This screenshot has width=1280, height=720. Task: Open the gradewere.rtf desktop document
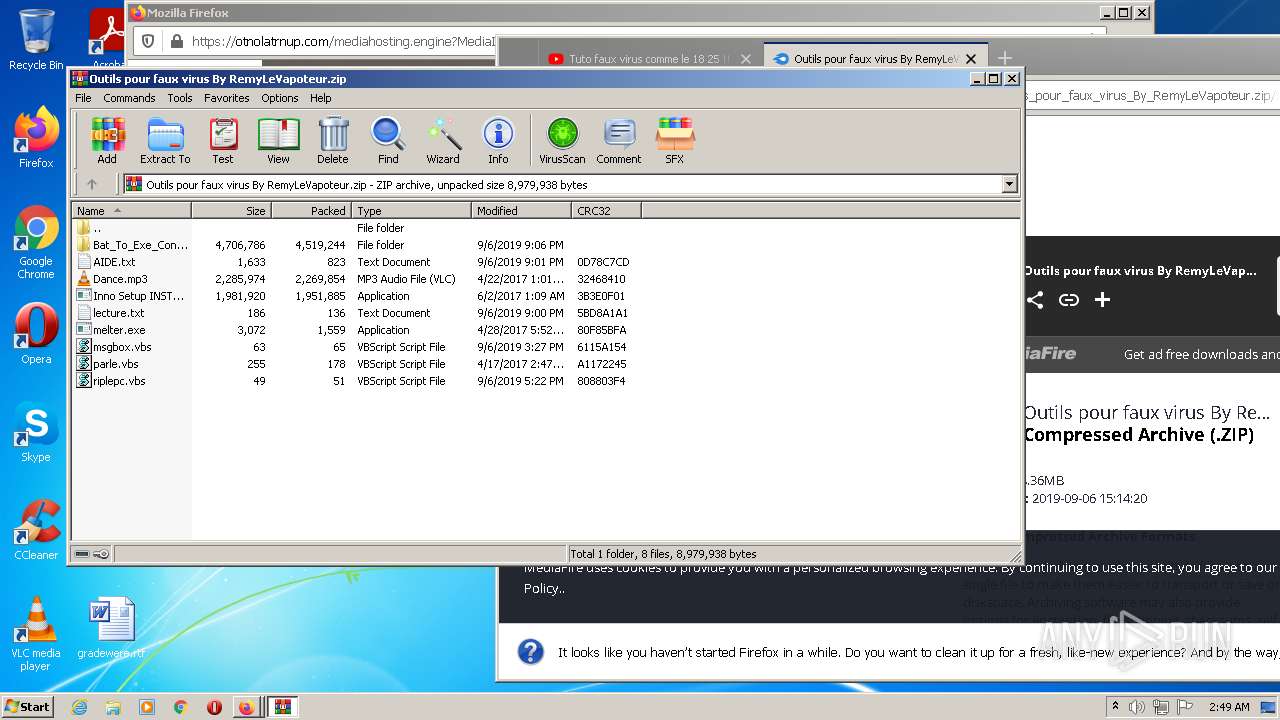click(111, 628)
